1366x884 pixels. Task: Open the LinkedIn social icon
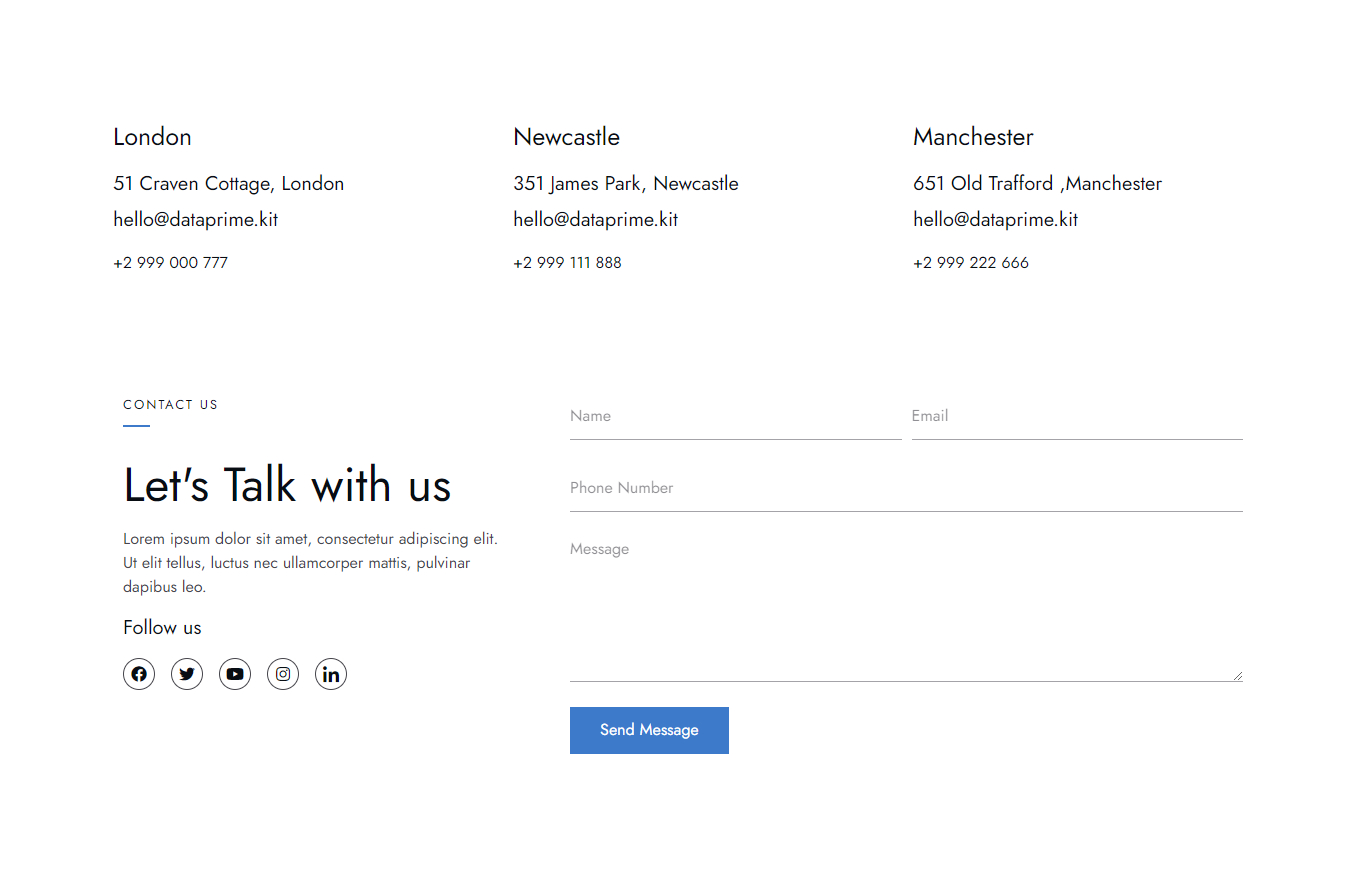click(331, 674)
